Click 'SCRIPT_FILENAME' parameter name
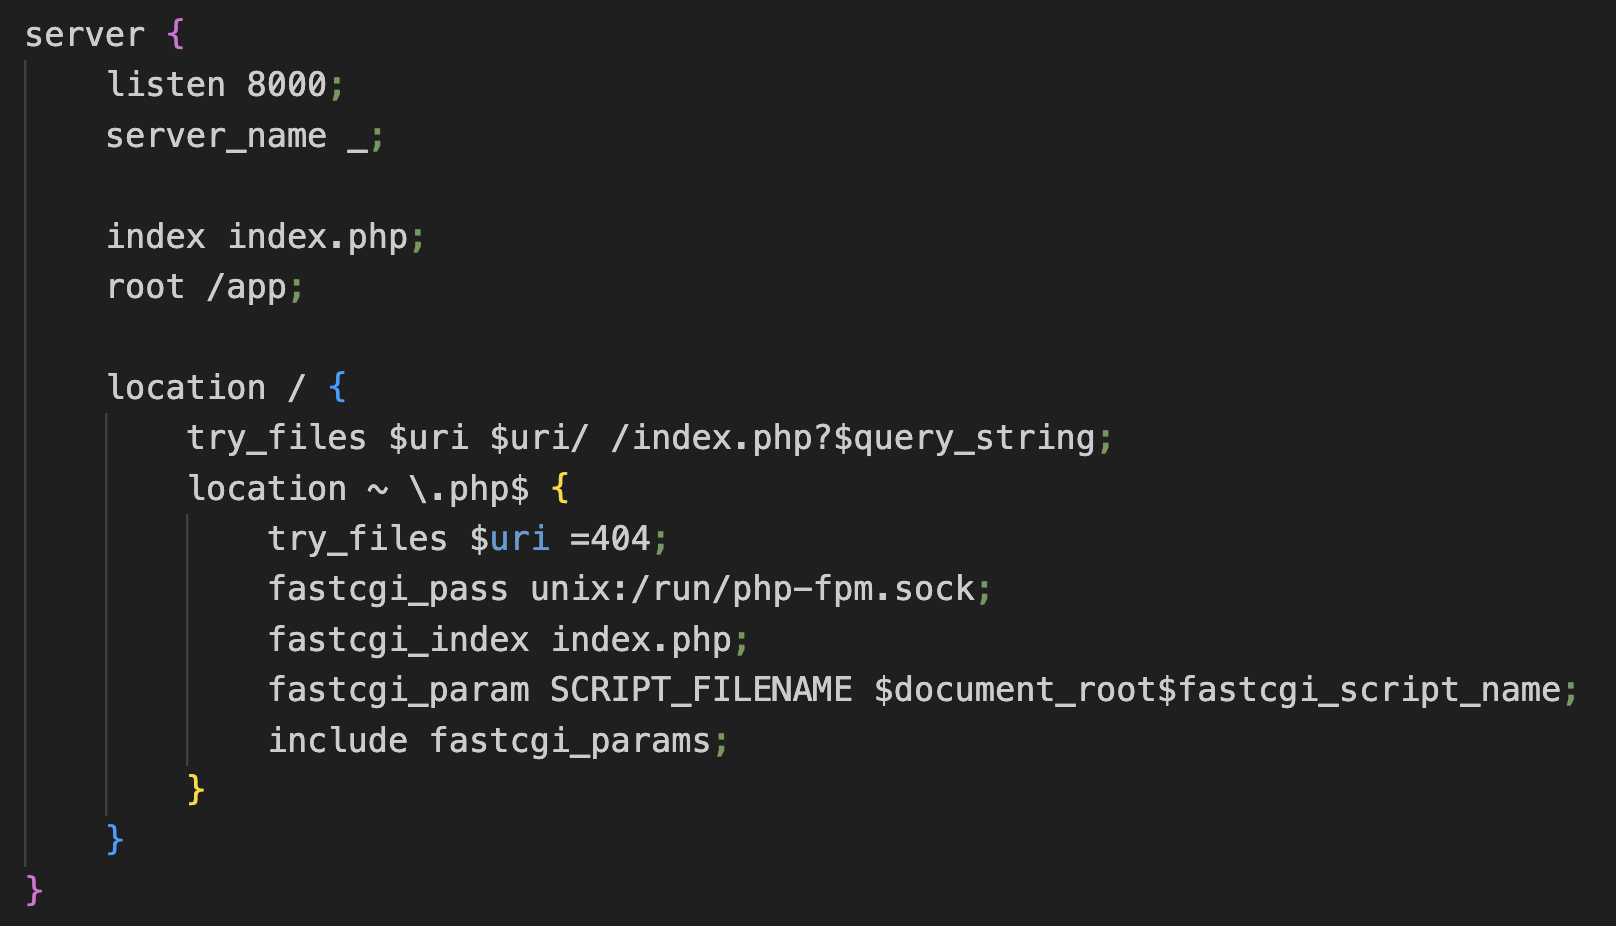 tap(701, 690)
